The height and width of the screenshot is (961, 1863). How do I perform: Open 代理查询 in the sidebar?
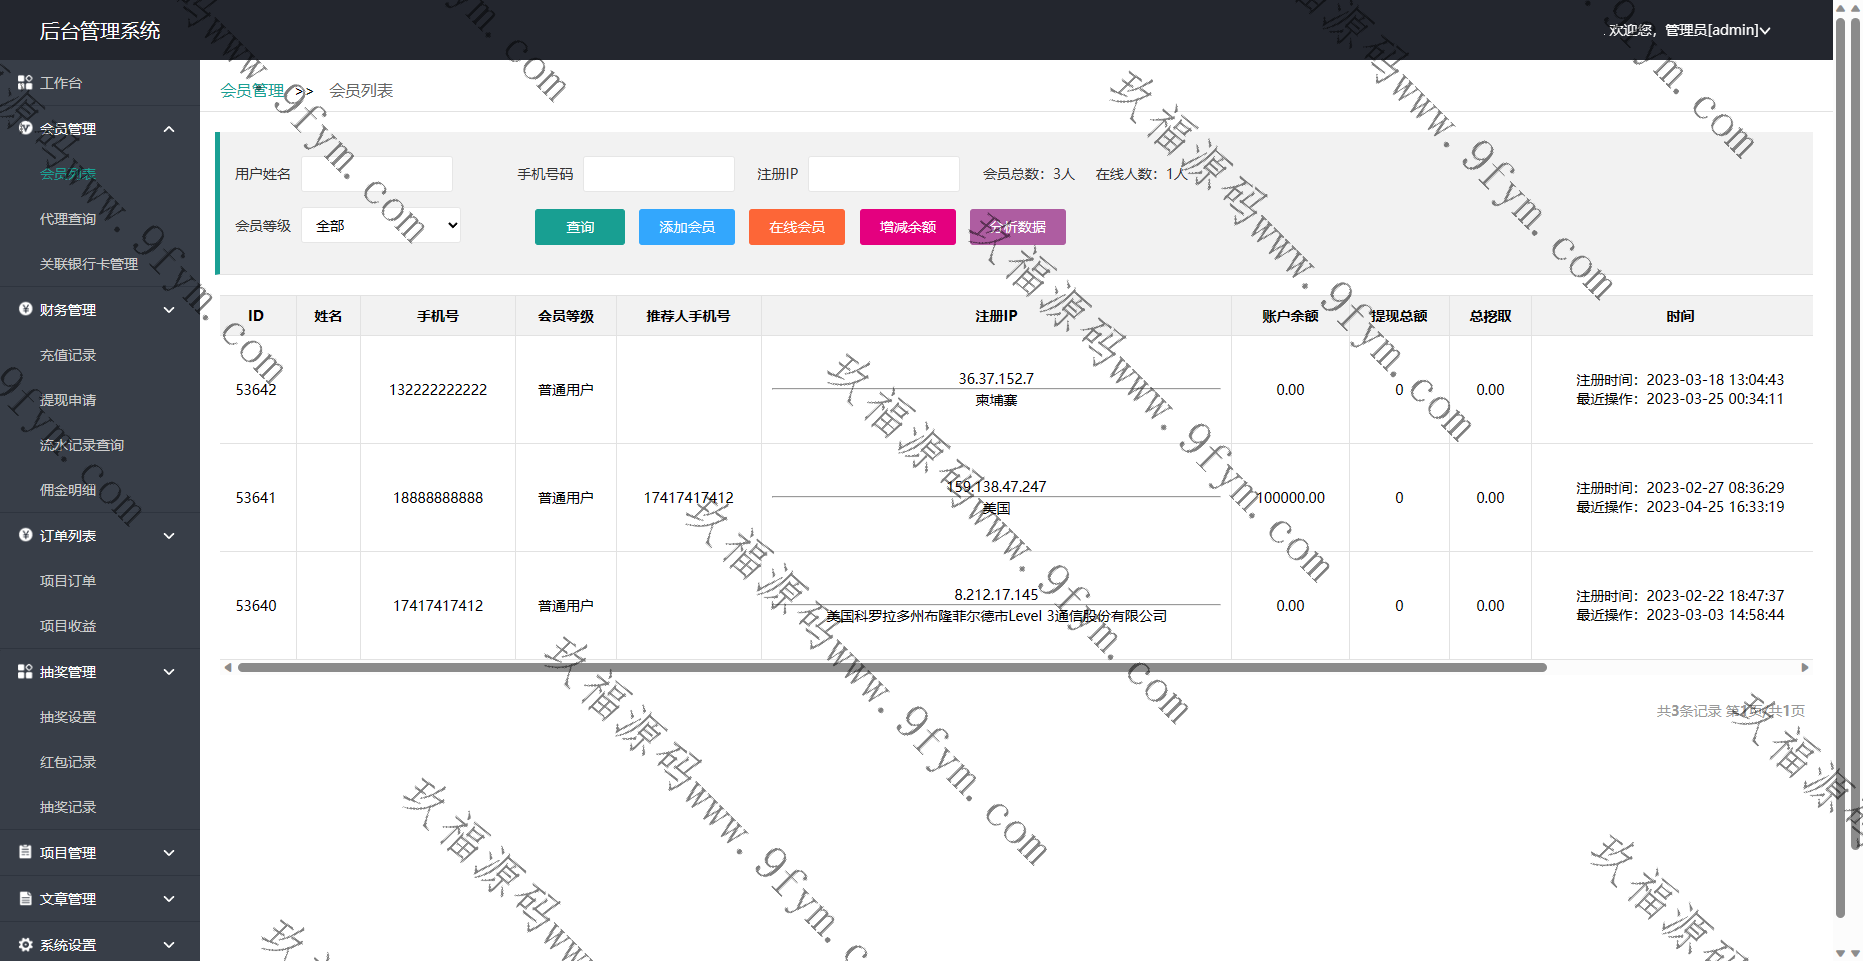[x=68, y=219]
